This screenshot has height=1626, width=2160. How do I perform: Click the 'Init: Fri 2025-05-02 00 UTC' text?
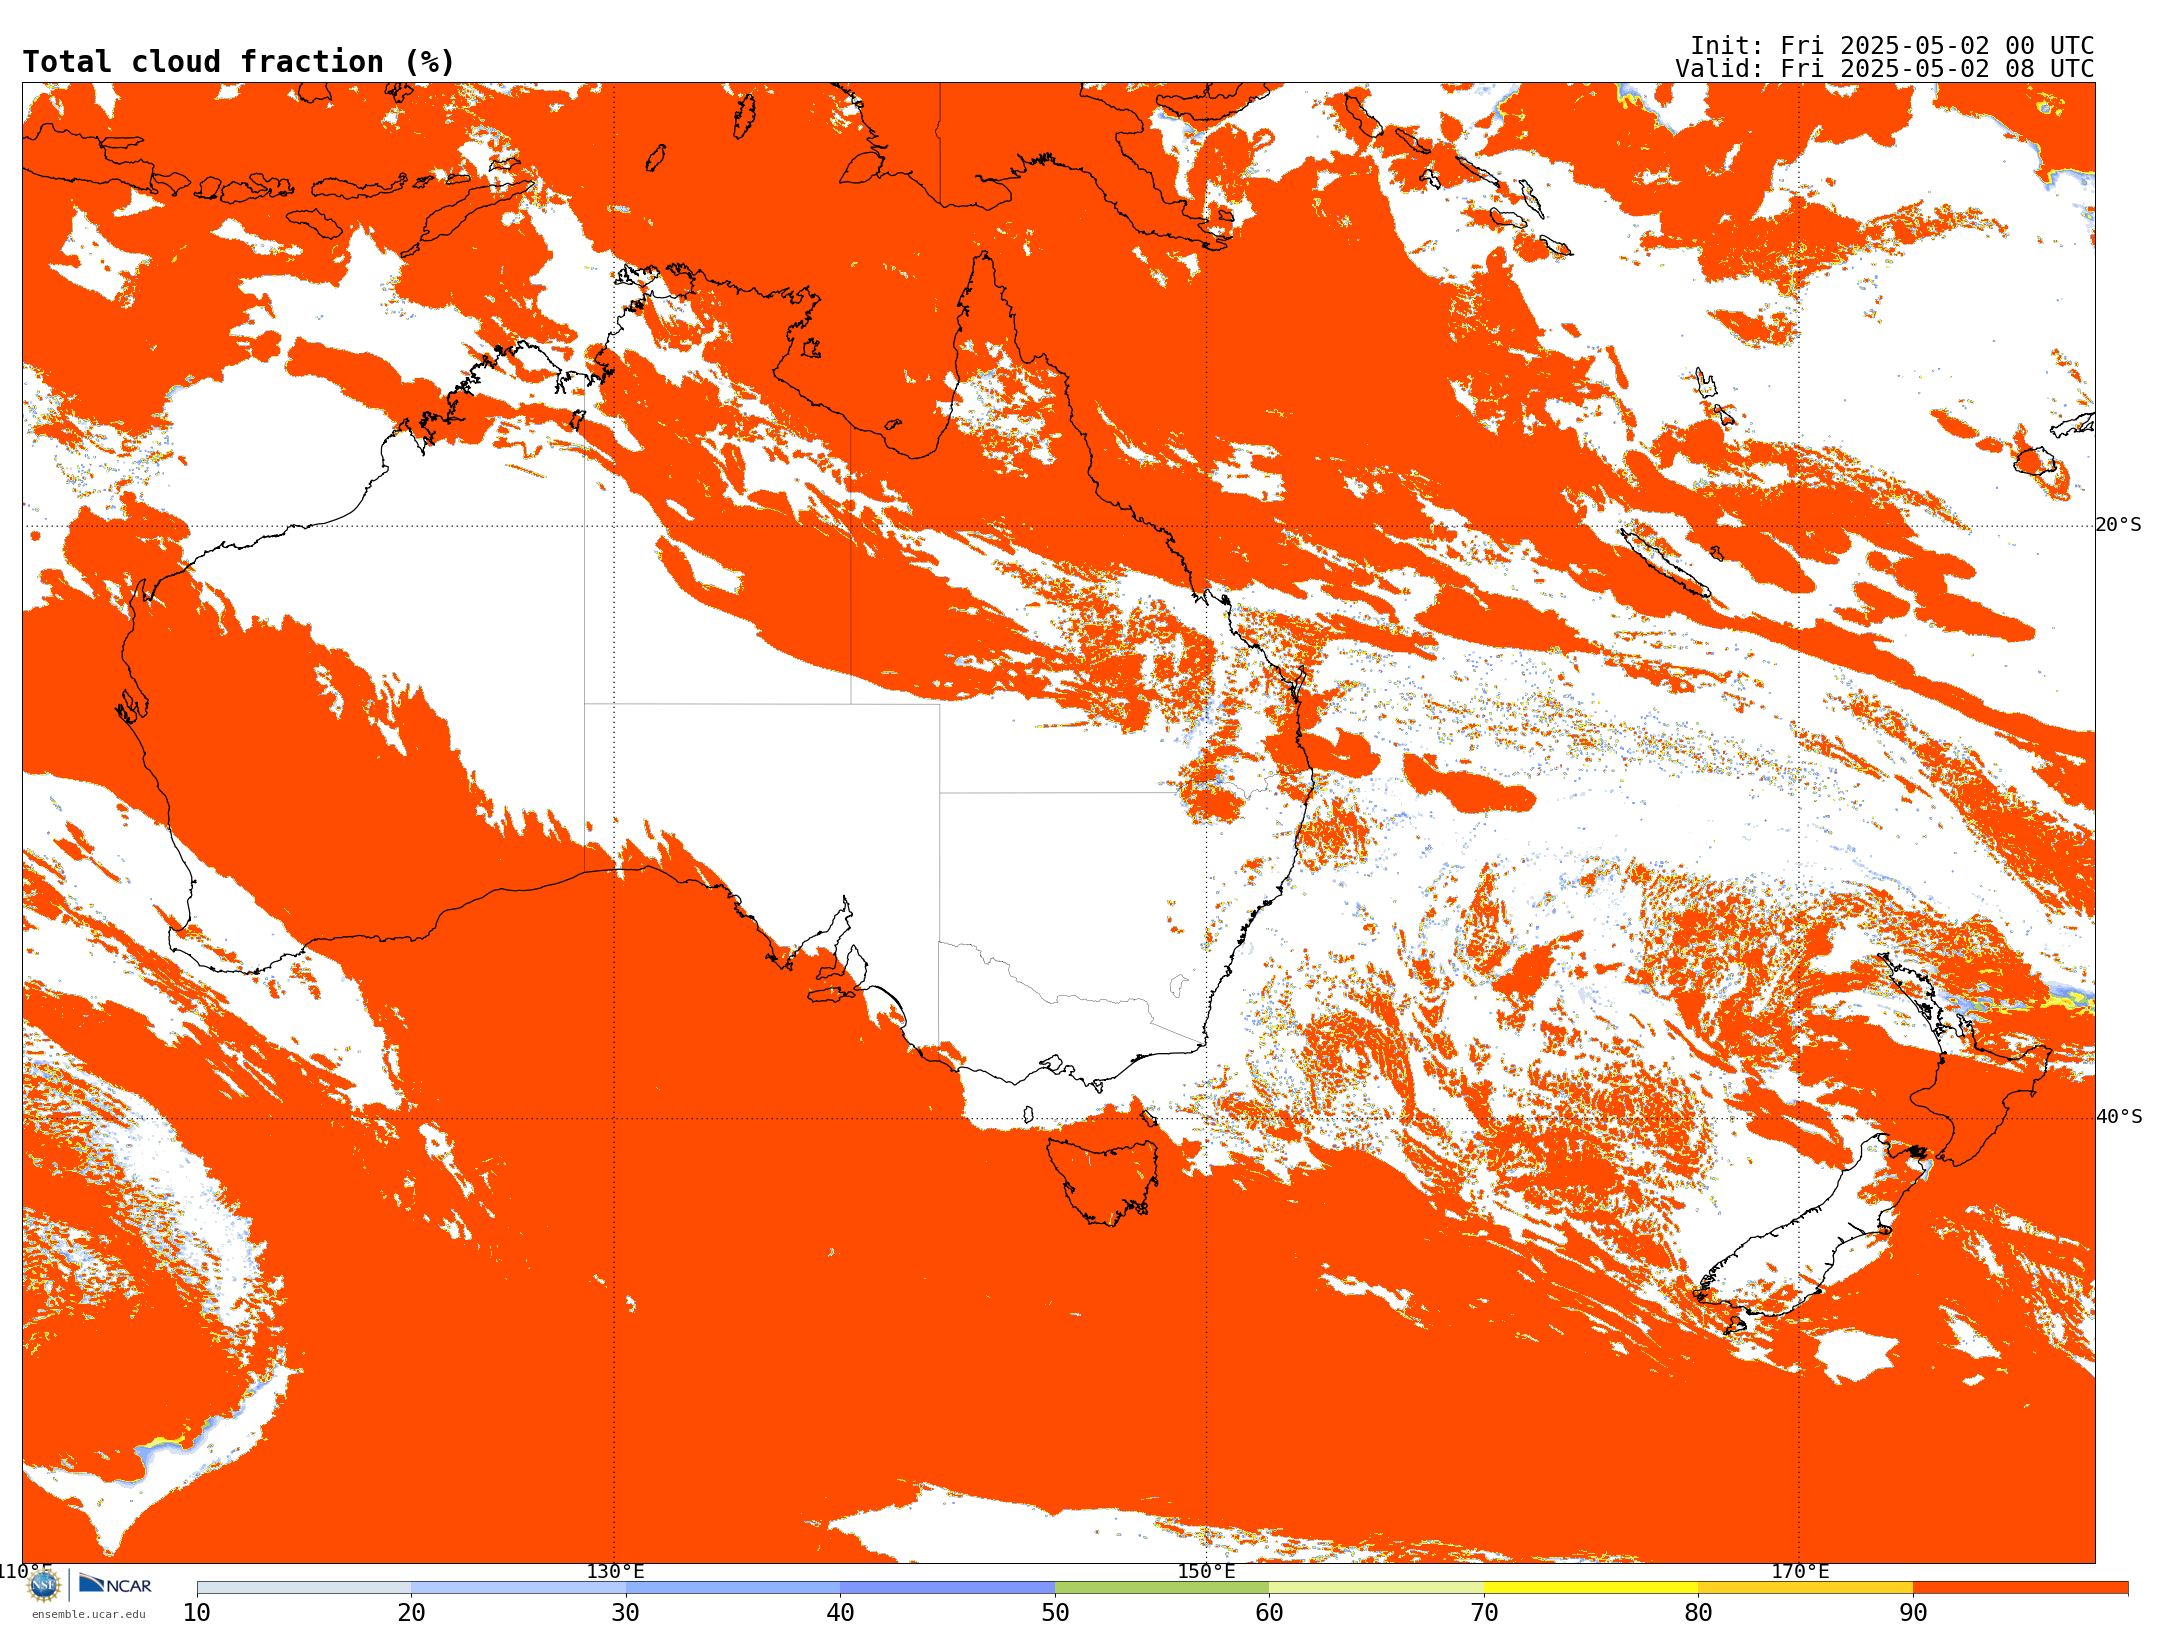(1892, 46)
